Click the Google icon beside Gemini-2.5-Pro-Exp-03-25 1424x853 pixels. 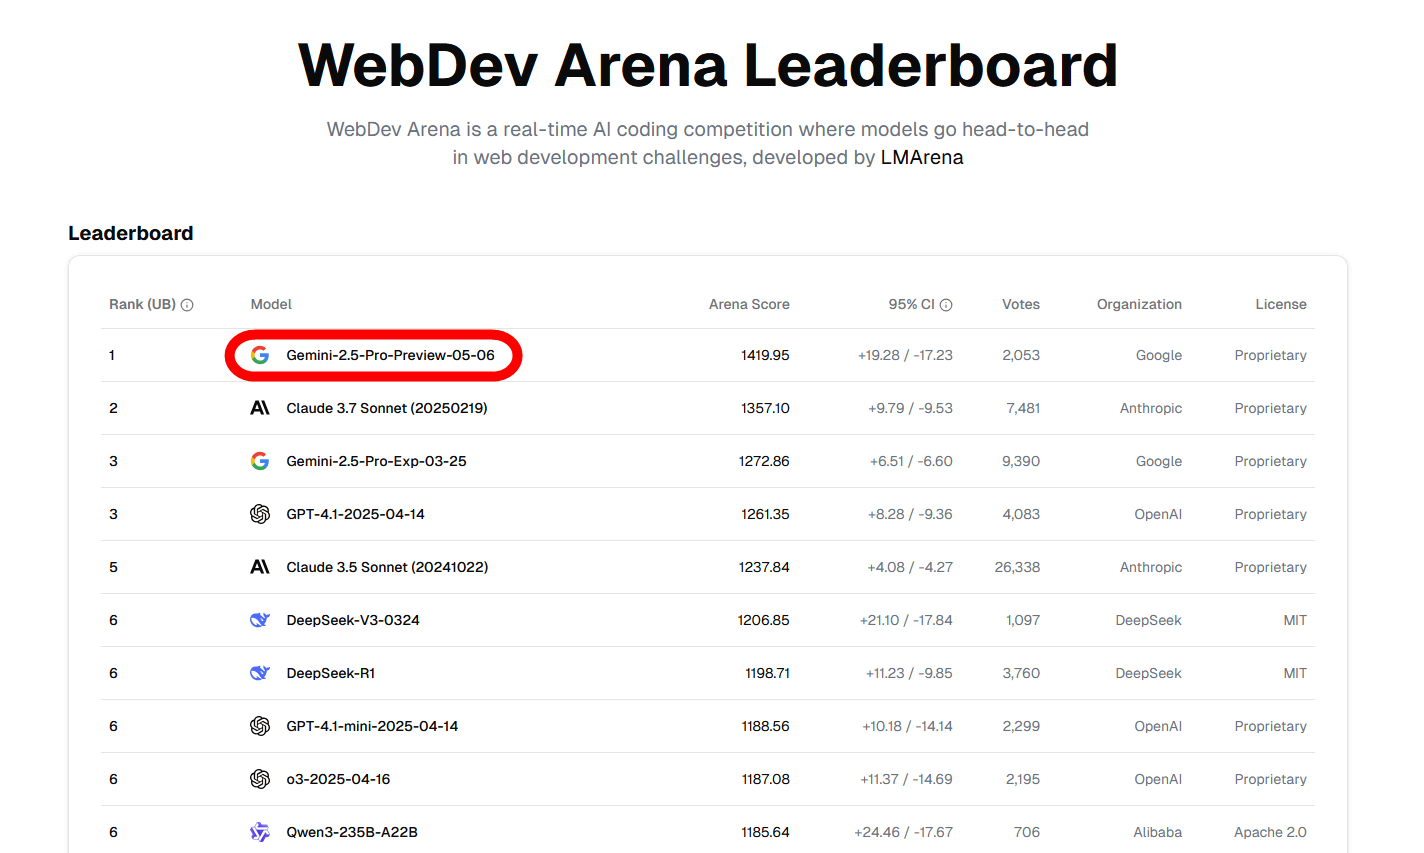click(260, 461)
